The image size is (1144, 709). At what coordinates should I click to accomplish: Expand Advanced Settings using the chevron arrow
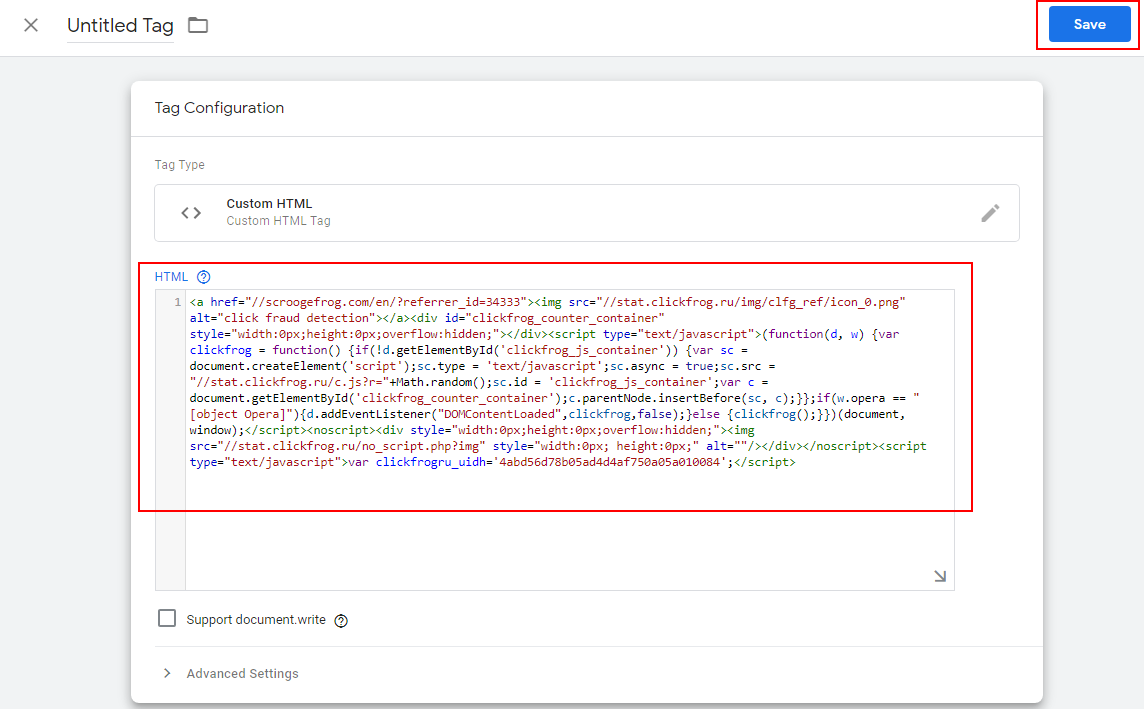(167, 673)
